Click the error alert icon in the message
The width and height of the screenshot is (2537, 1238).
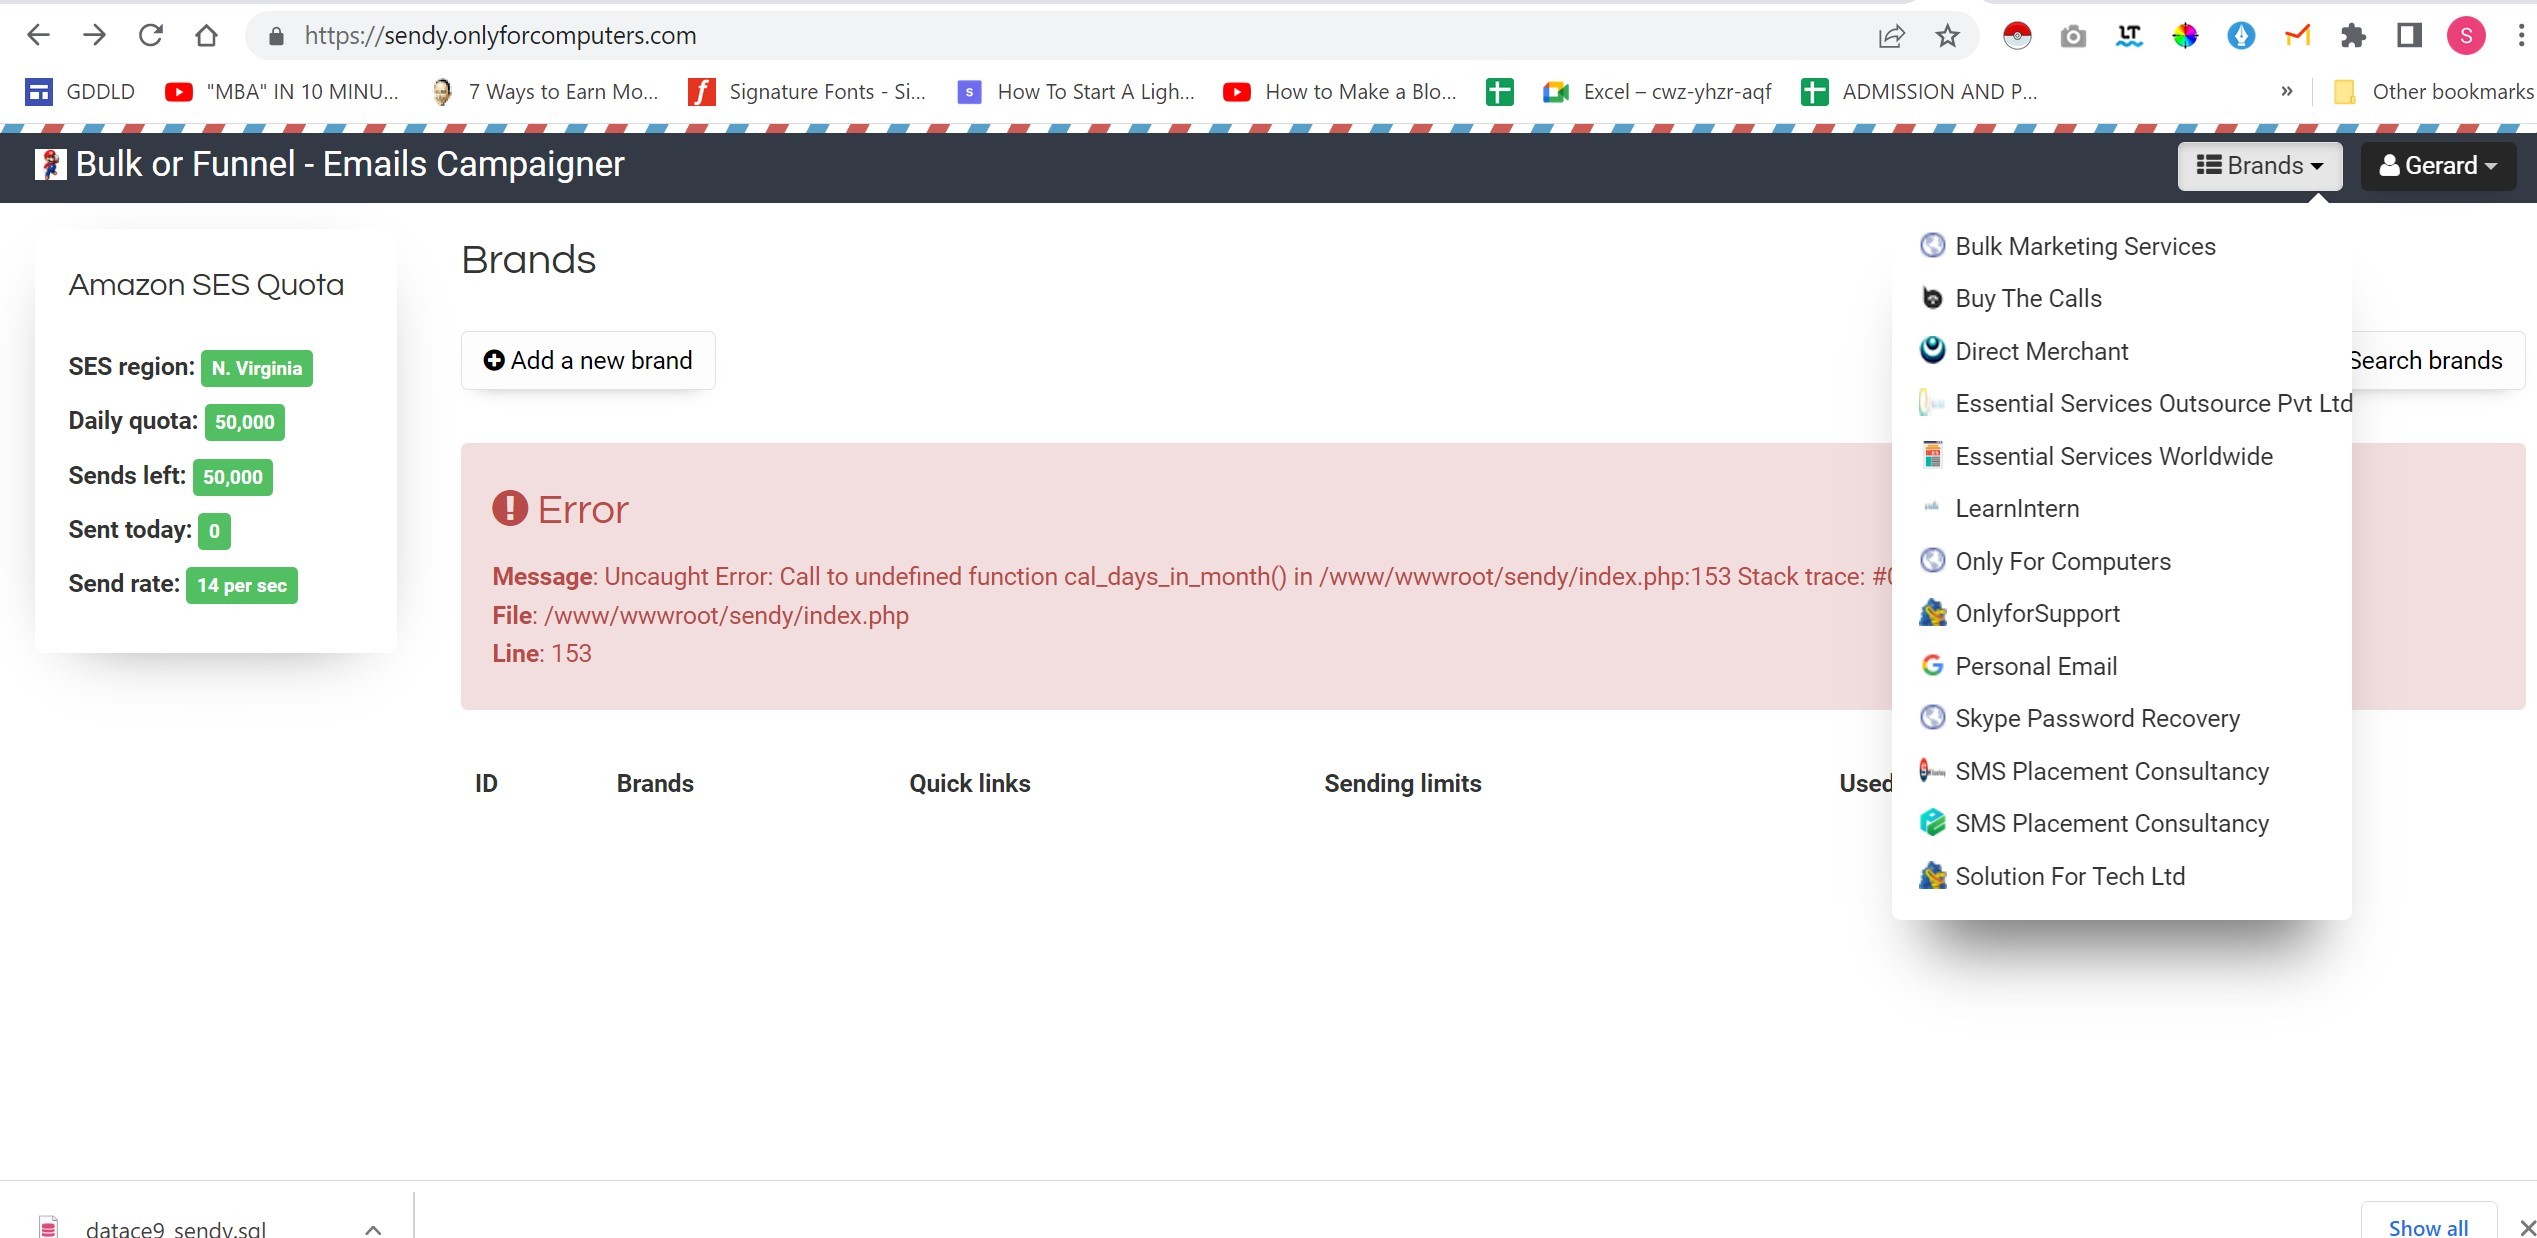point(509,509)
